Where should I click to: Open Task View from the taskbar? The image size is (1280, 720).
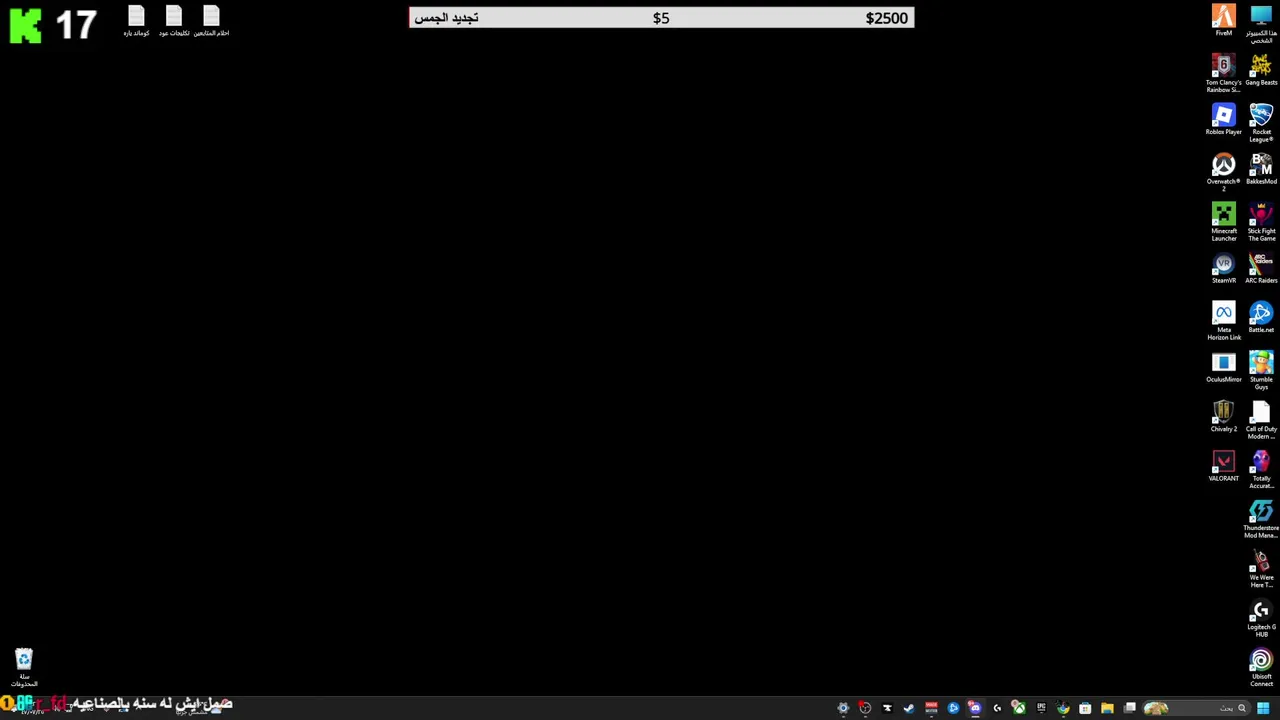[1130, 708]
